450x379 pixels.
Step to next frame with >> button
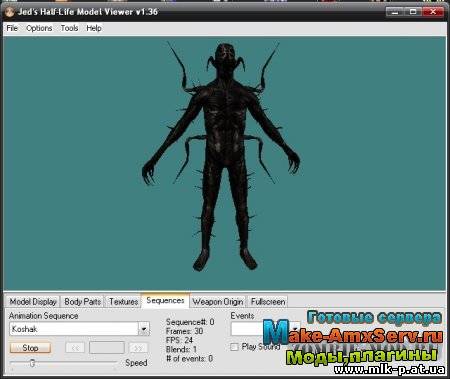pyautogui.click(x=138, y=348)
